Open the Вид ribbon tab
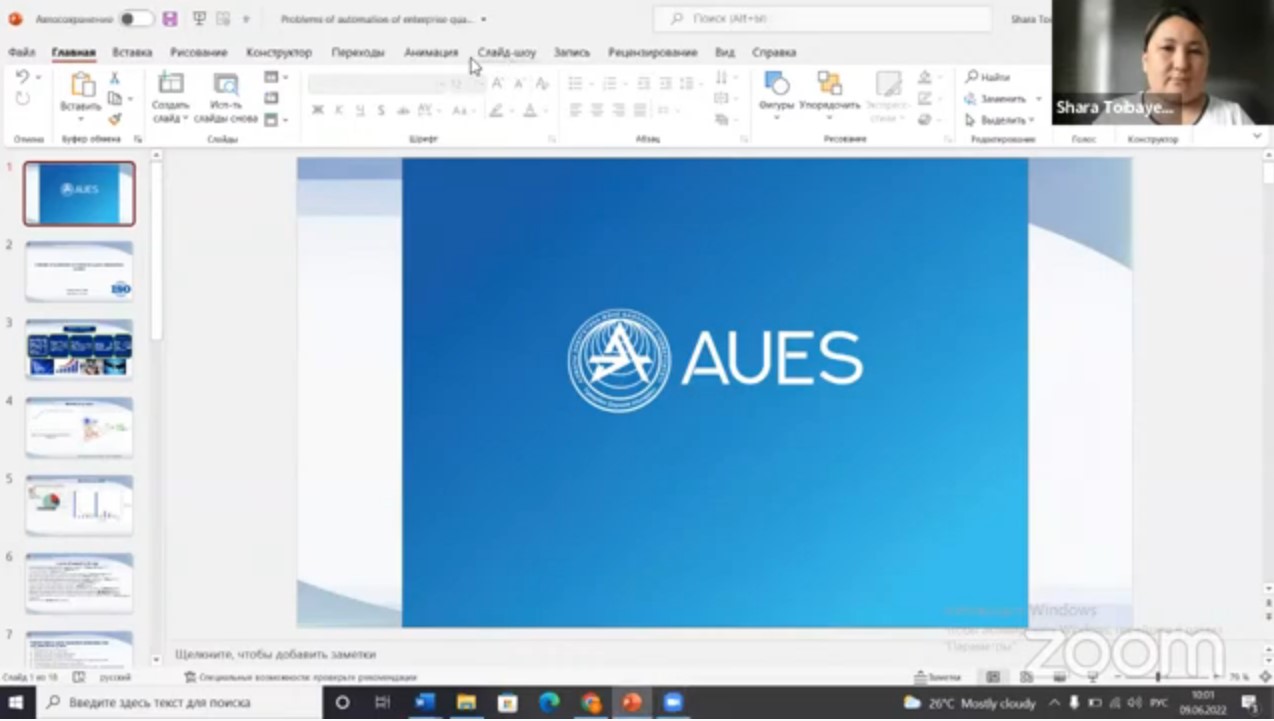1274x721 pixels. (x=725, y=52)
